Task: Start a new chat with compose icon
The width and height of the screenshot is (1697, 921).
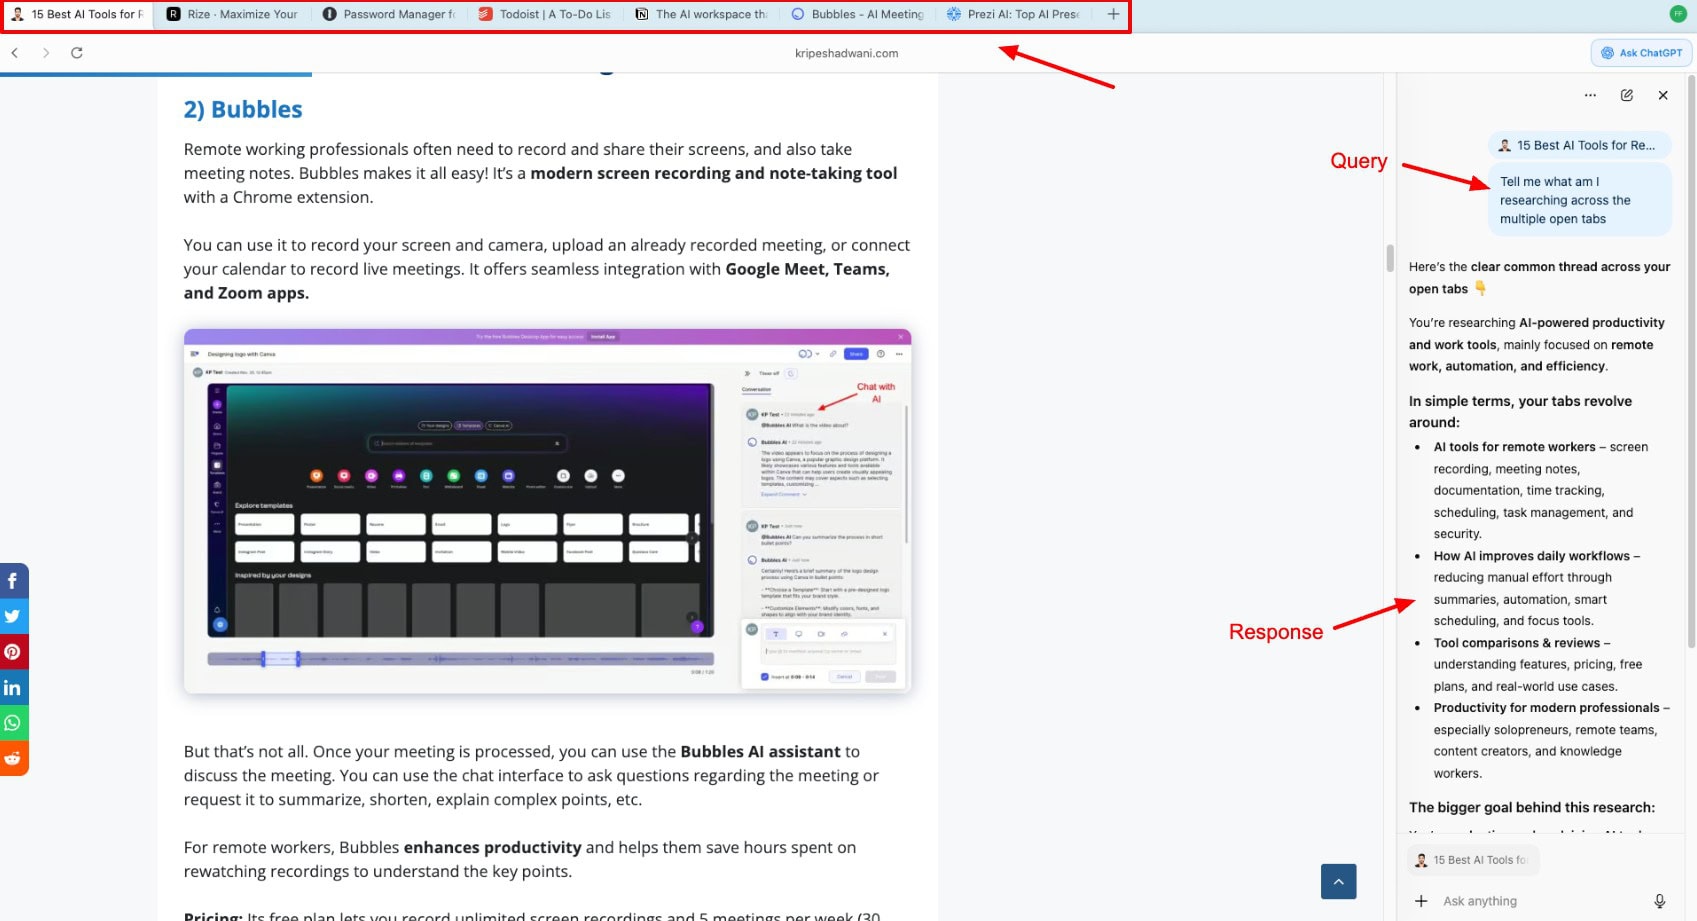Action: coord(1627,95)
